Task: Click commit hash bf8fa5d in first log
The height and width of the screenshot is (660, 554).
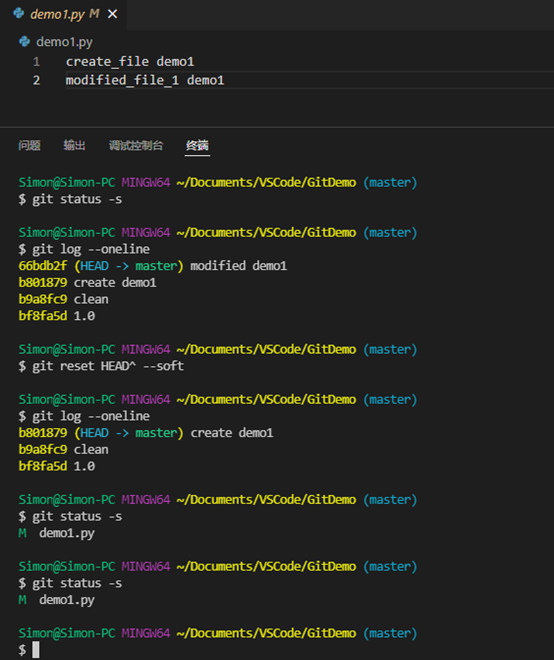Action: point(43,316)
